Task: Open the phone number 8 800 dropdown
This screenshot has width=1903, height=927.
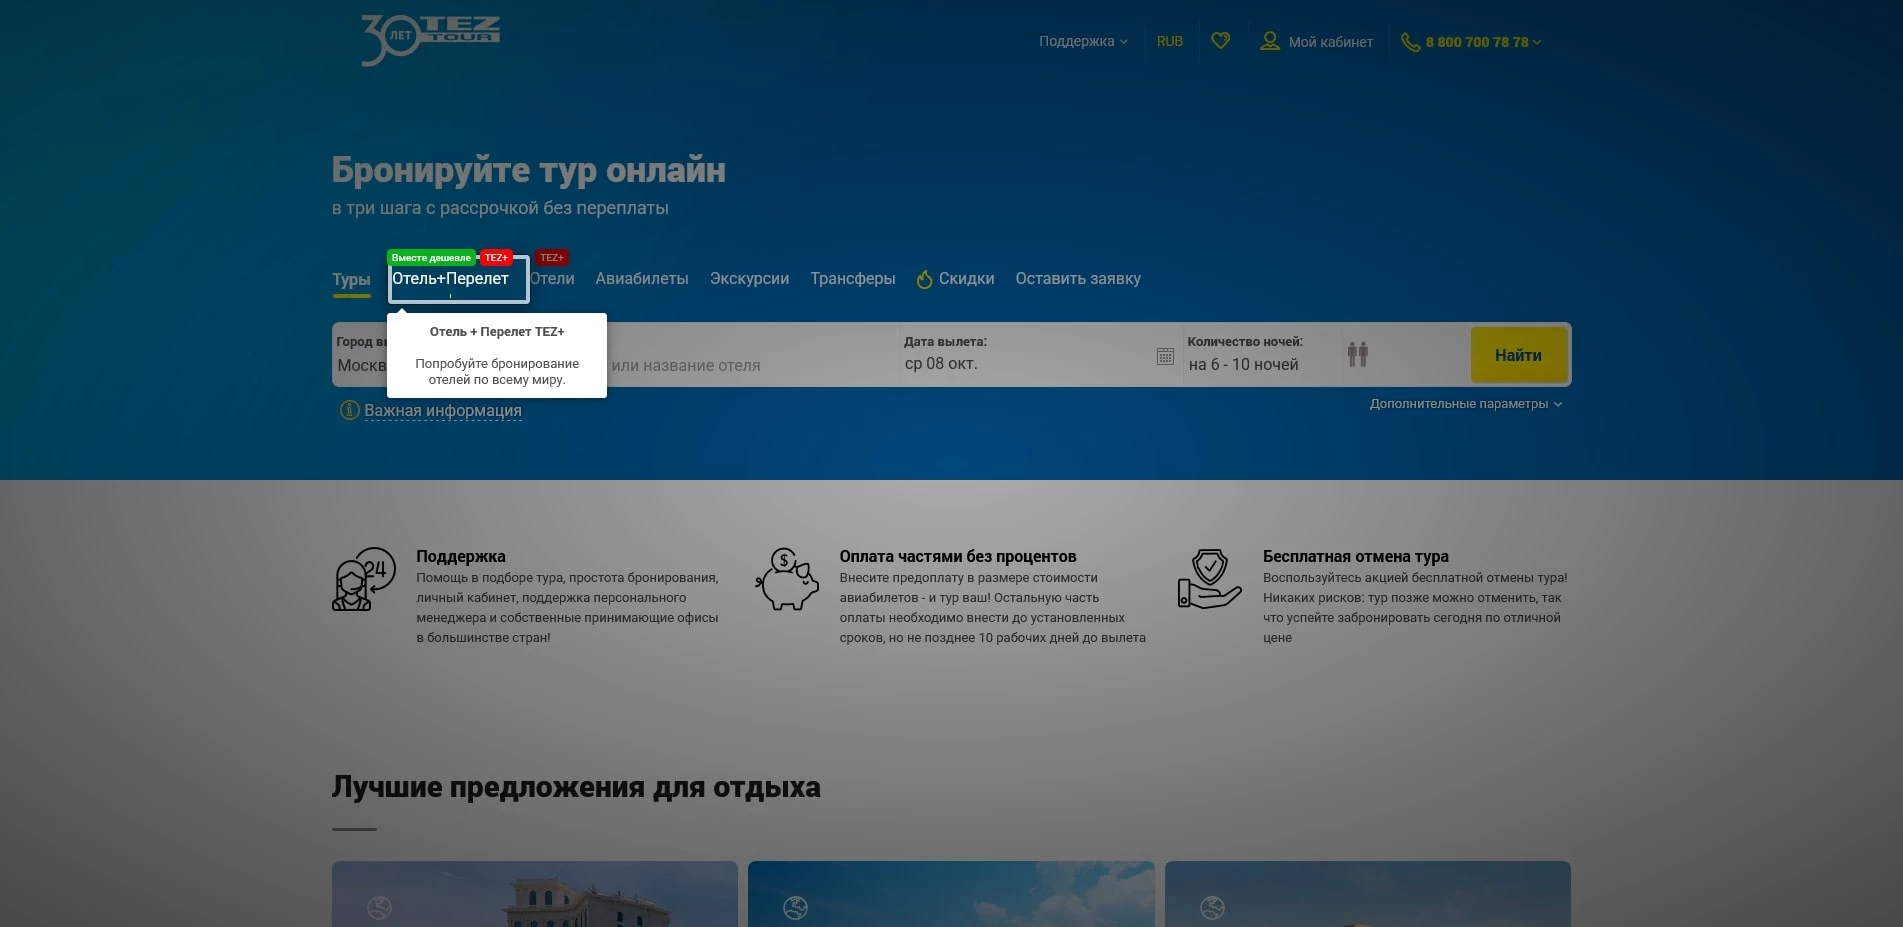Action: pyautogui.click(x=1483, y=42)
